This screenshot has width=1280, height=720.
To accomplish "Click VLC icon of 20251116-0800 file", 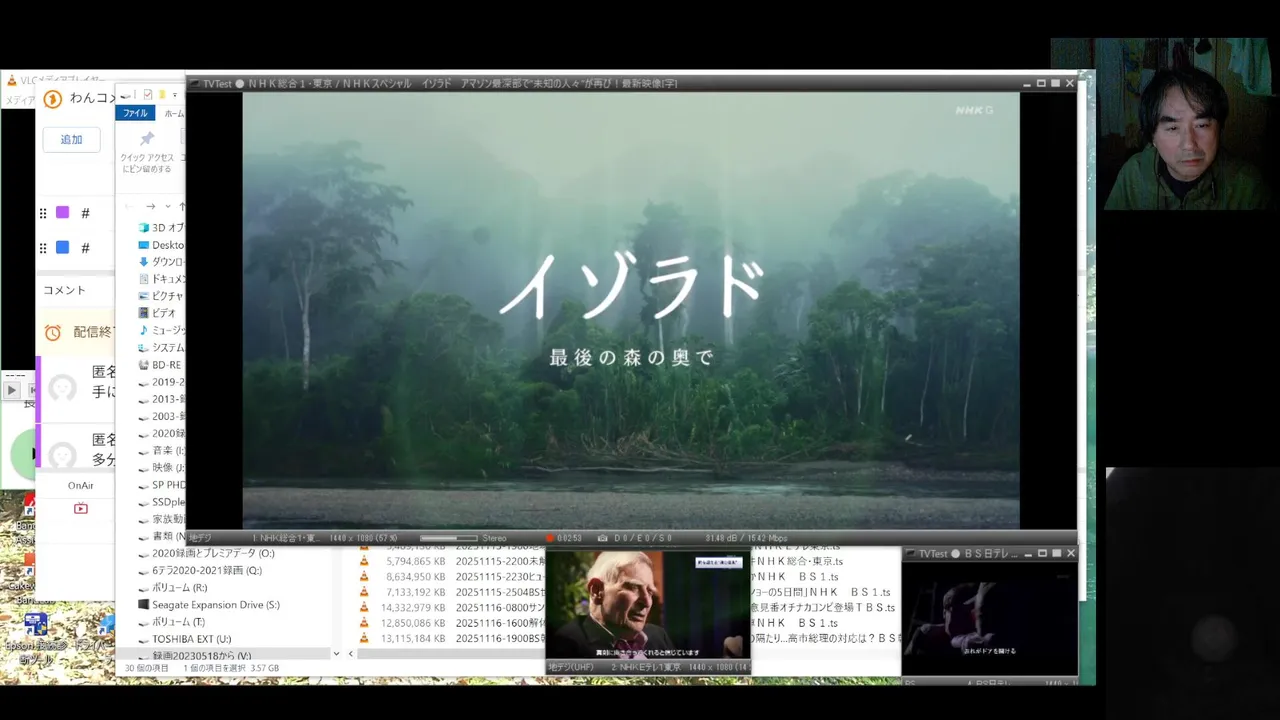I will pos(364,607).
